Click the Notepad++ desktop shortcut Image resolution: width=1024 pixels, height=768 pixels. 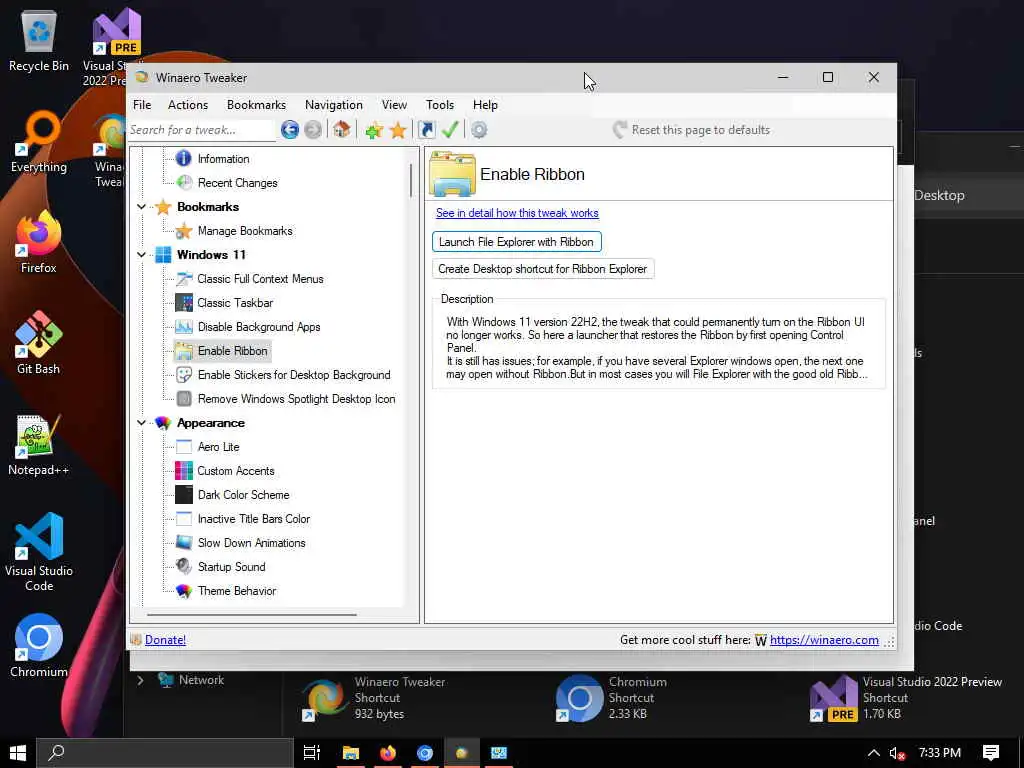click(x=39, y=445)
